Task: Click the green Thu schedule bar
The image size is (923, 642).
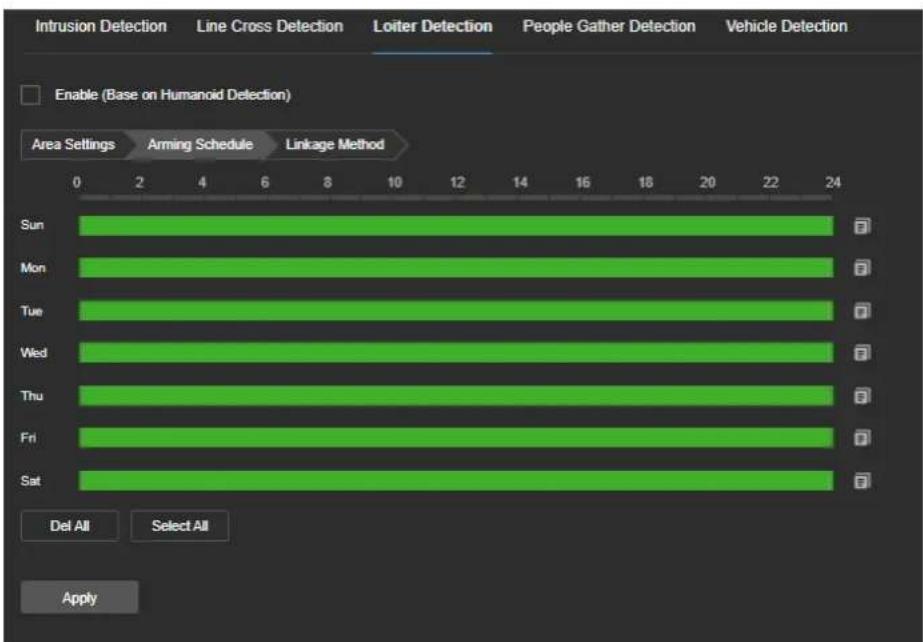Action: pyautogui.click(x=456, y=396)
